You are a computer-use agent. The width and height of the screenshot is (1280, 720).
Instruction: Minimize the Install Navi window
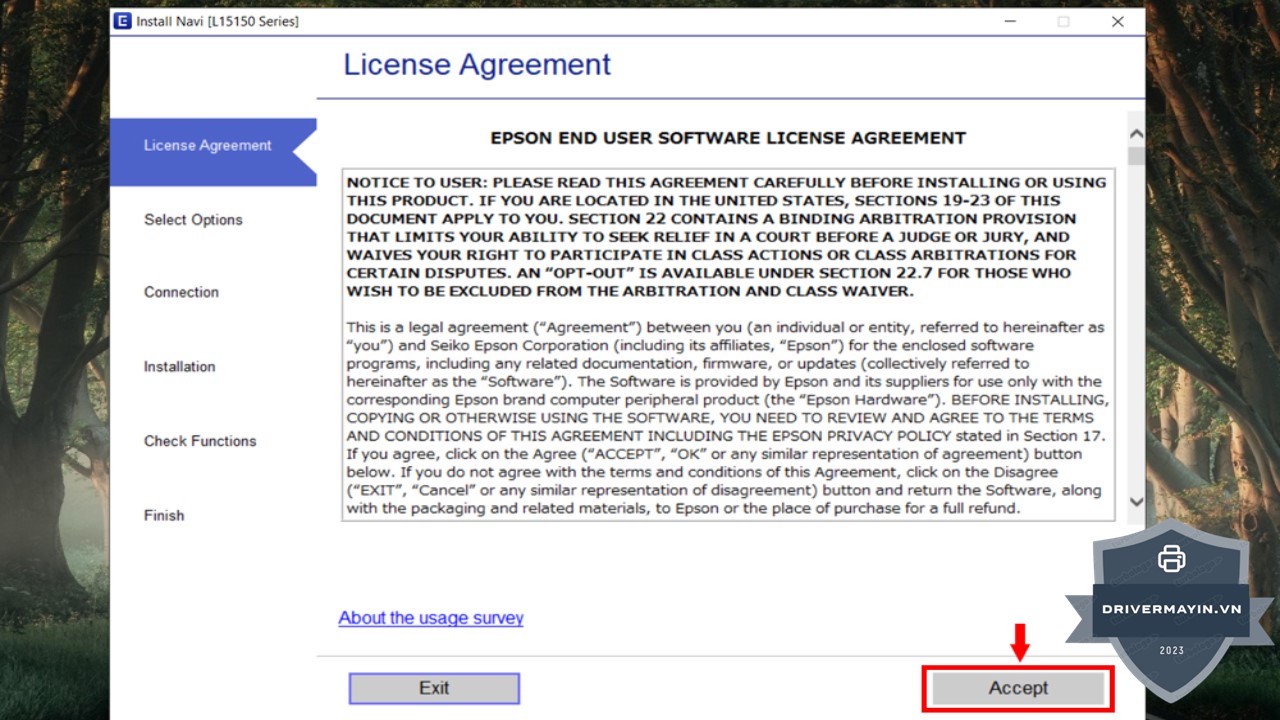tap(1008, 21)
